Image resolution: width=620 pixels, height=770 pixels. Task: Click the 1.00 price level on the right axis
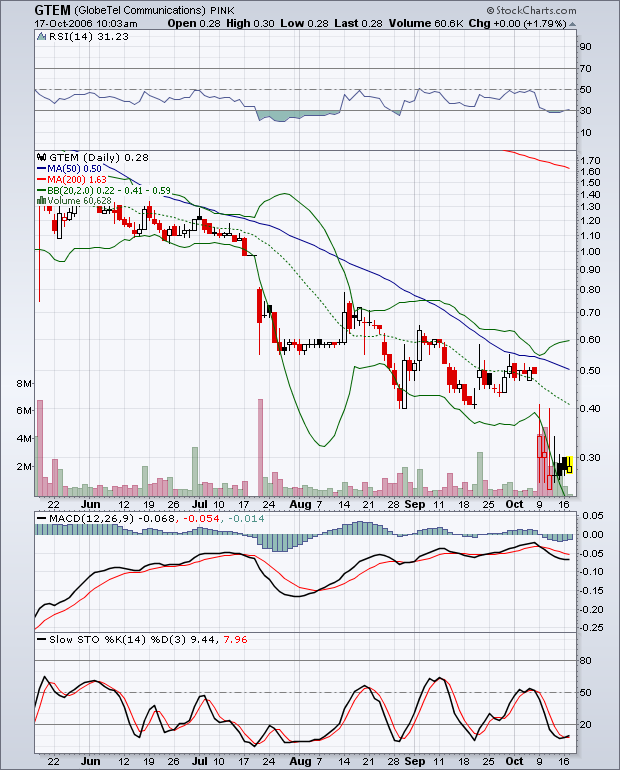(590, 251)
